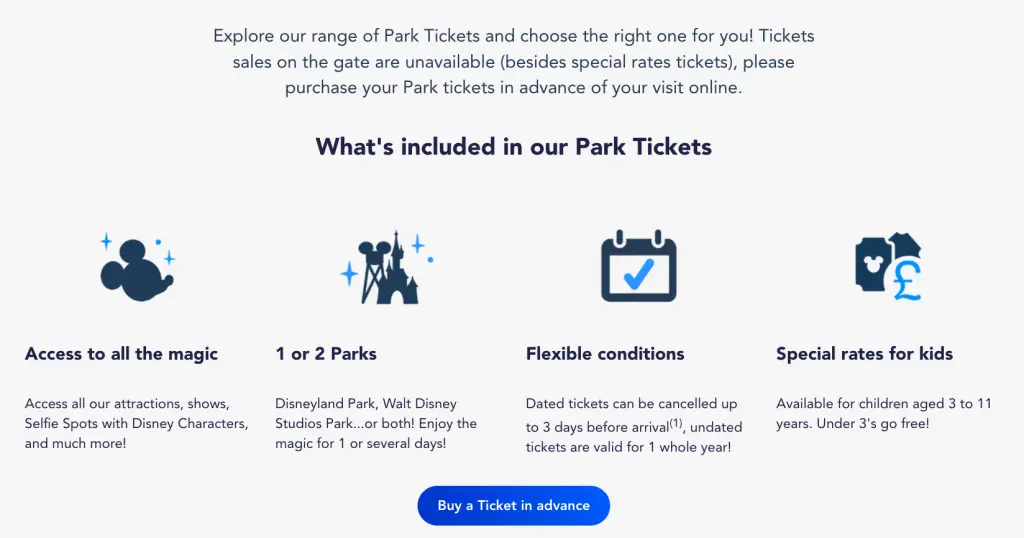The image size is (1024, 538).
Task: Click the dated tickets cancellation description text
Action: [x=634, y=425]
